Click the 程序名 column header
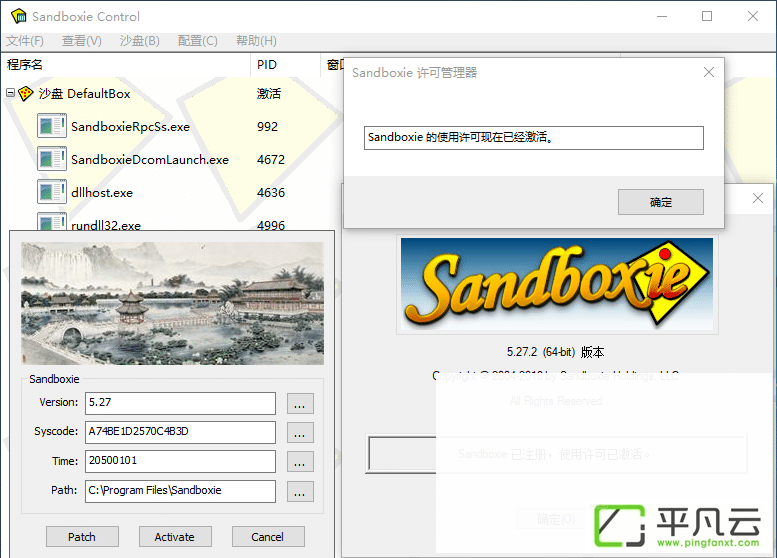777x558 pixels. (x=126, y=64)
